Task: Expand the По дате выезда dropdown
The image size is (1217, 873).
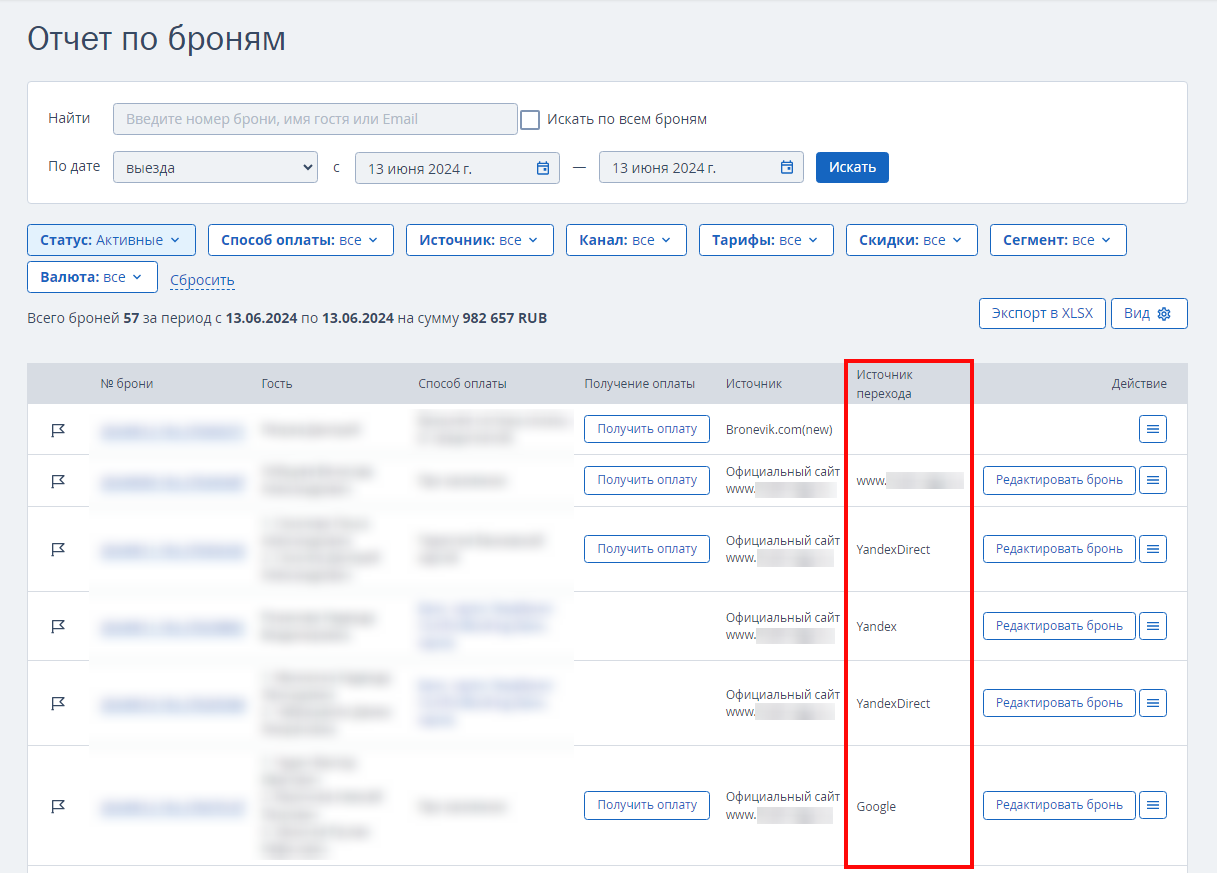Action: 215,168
